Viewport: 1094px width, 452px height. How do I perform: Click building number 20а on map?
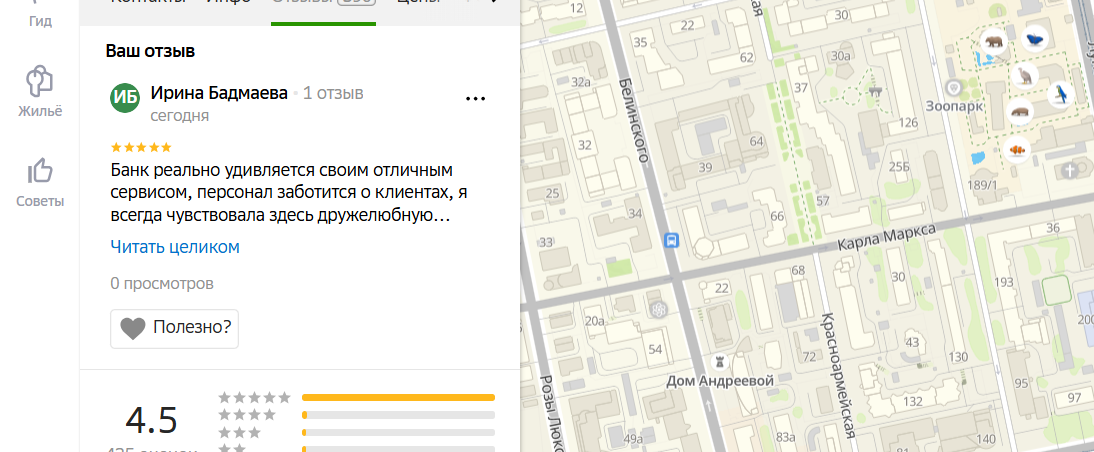coord(594,321)
